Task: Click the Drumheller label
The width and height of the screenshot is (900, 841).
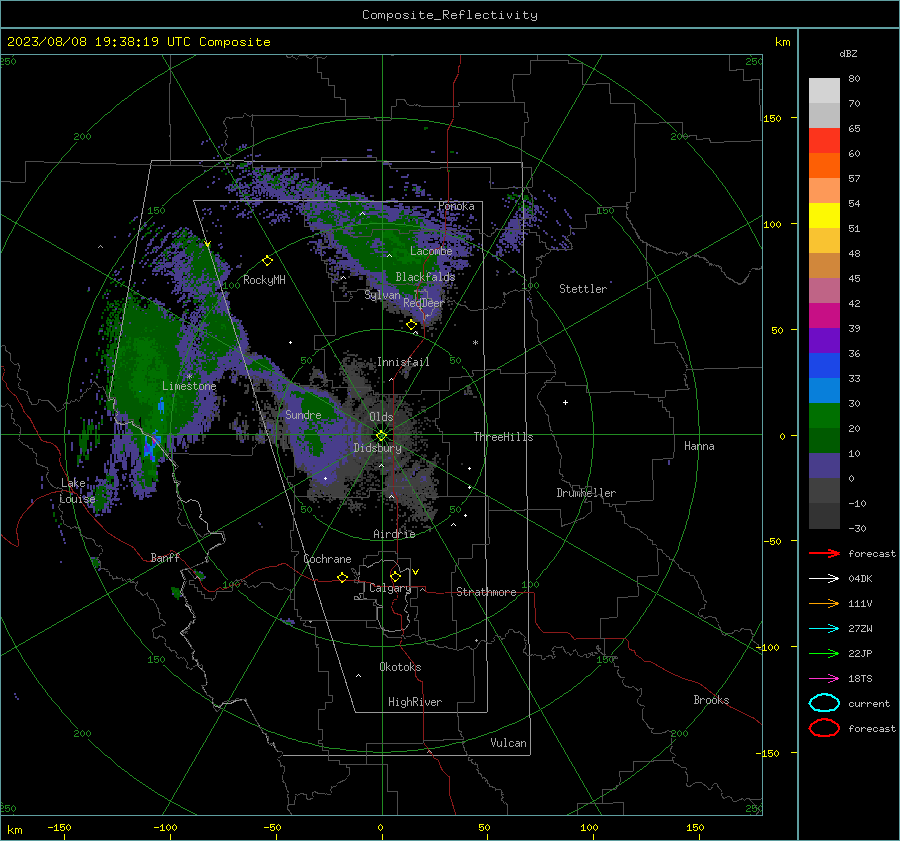Action: 586,493
